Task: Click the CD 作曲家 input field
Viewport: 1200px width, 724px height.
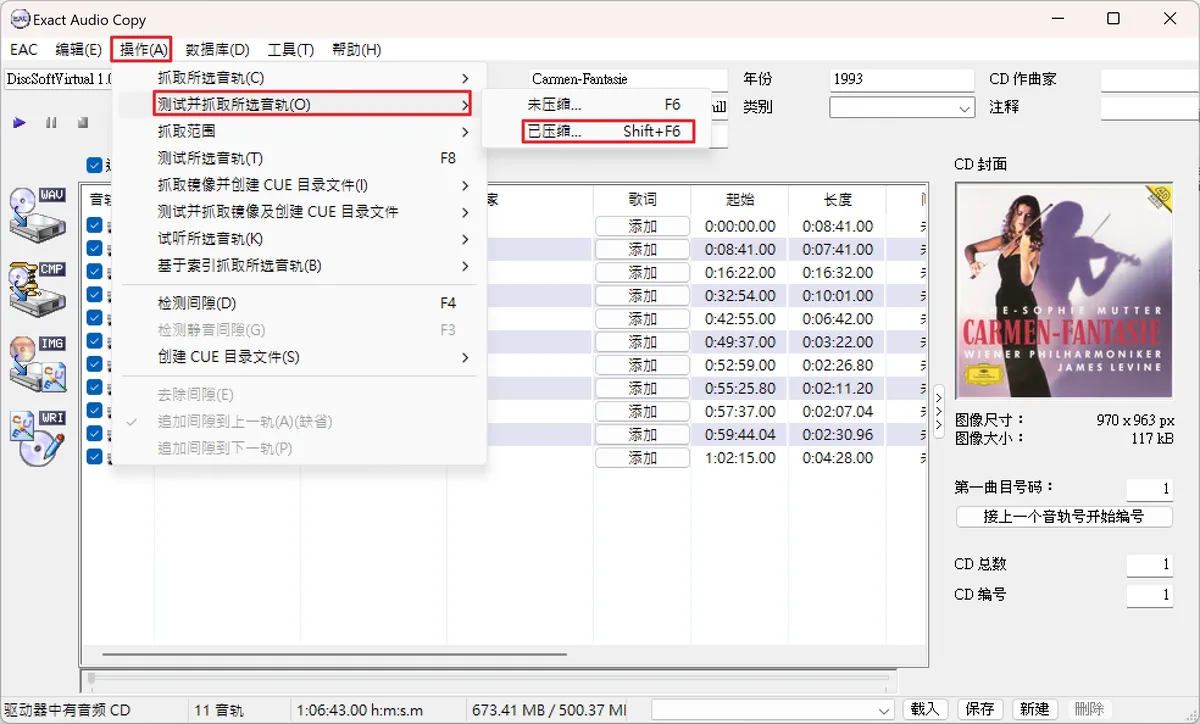Action: 1150,79
